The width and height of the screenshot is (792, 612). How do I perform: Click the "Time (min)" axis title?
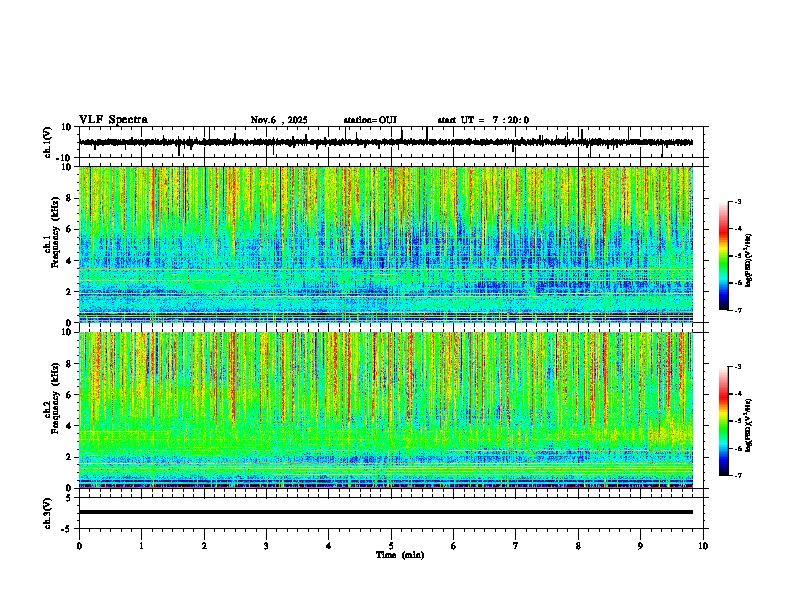pos(400,555)
